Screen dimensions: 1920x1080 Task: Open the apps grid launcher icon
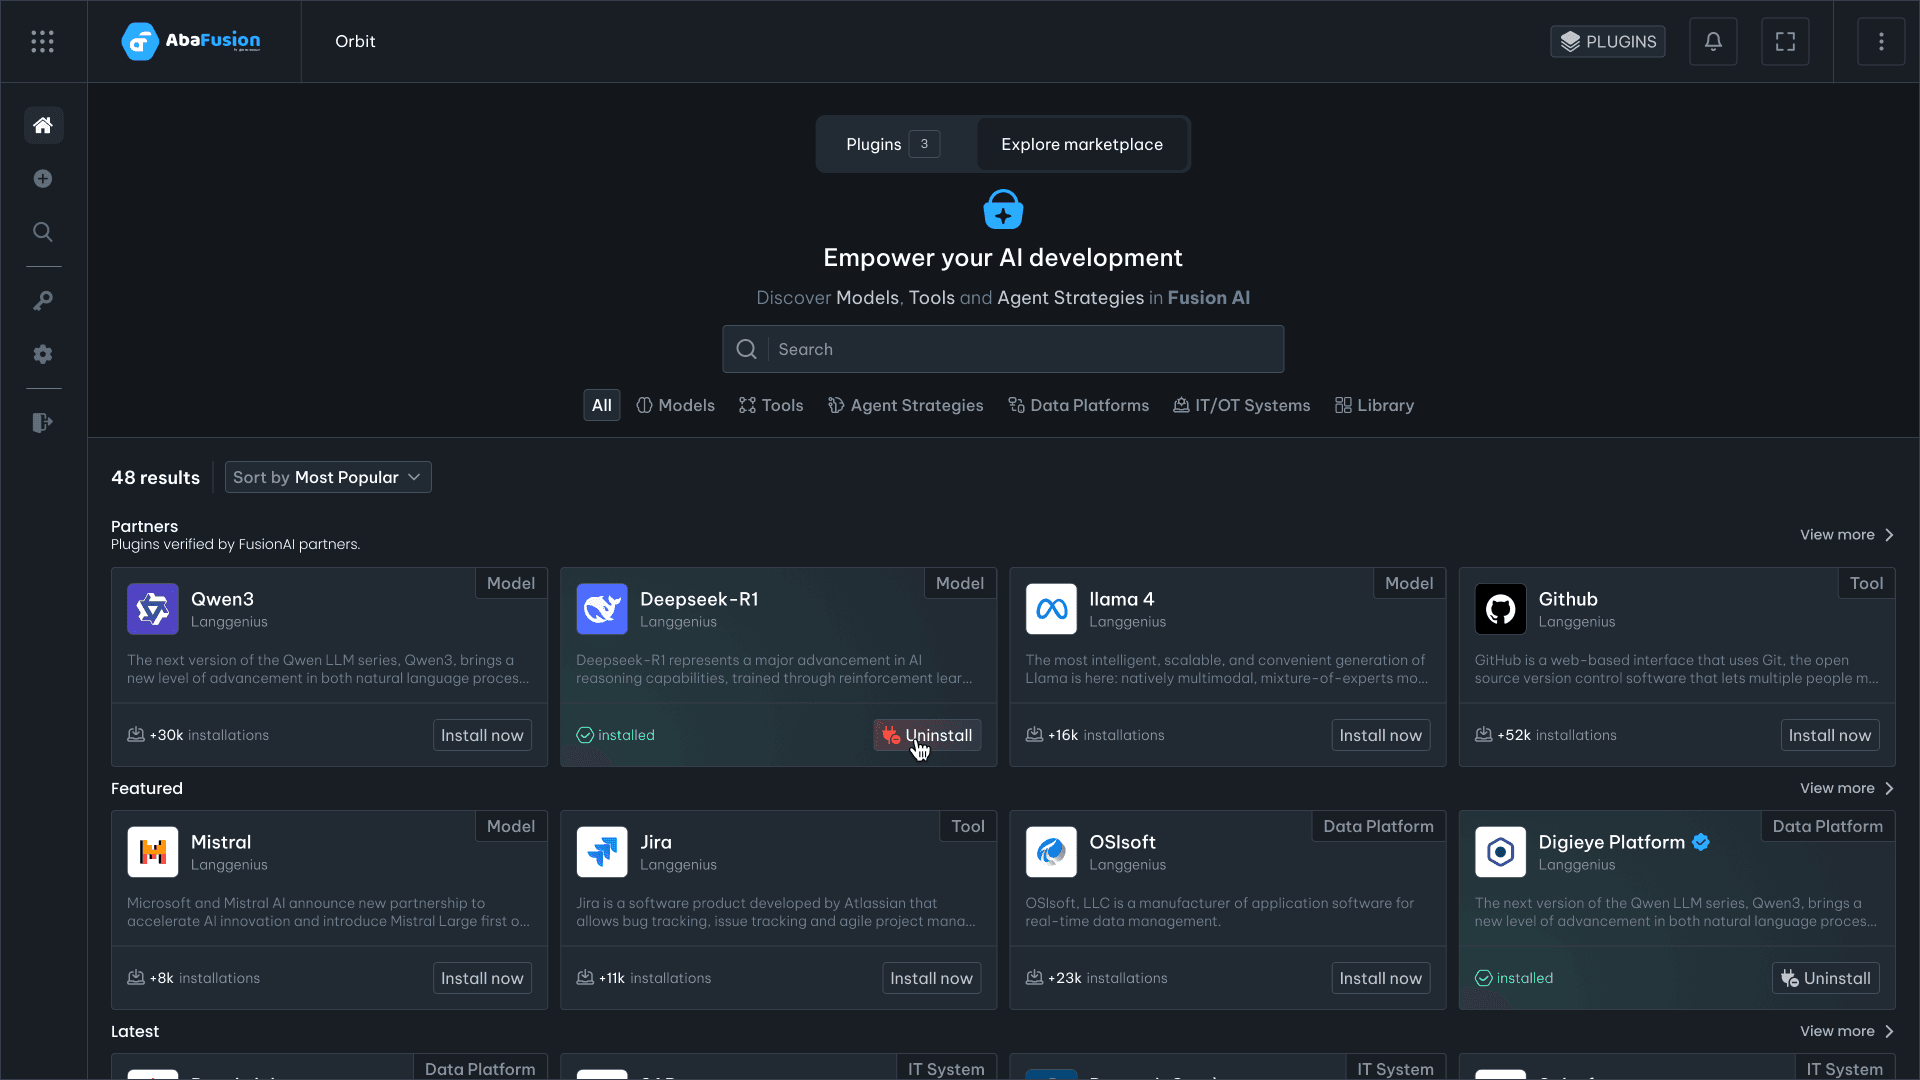click(42, 41)
